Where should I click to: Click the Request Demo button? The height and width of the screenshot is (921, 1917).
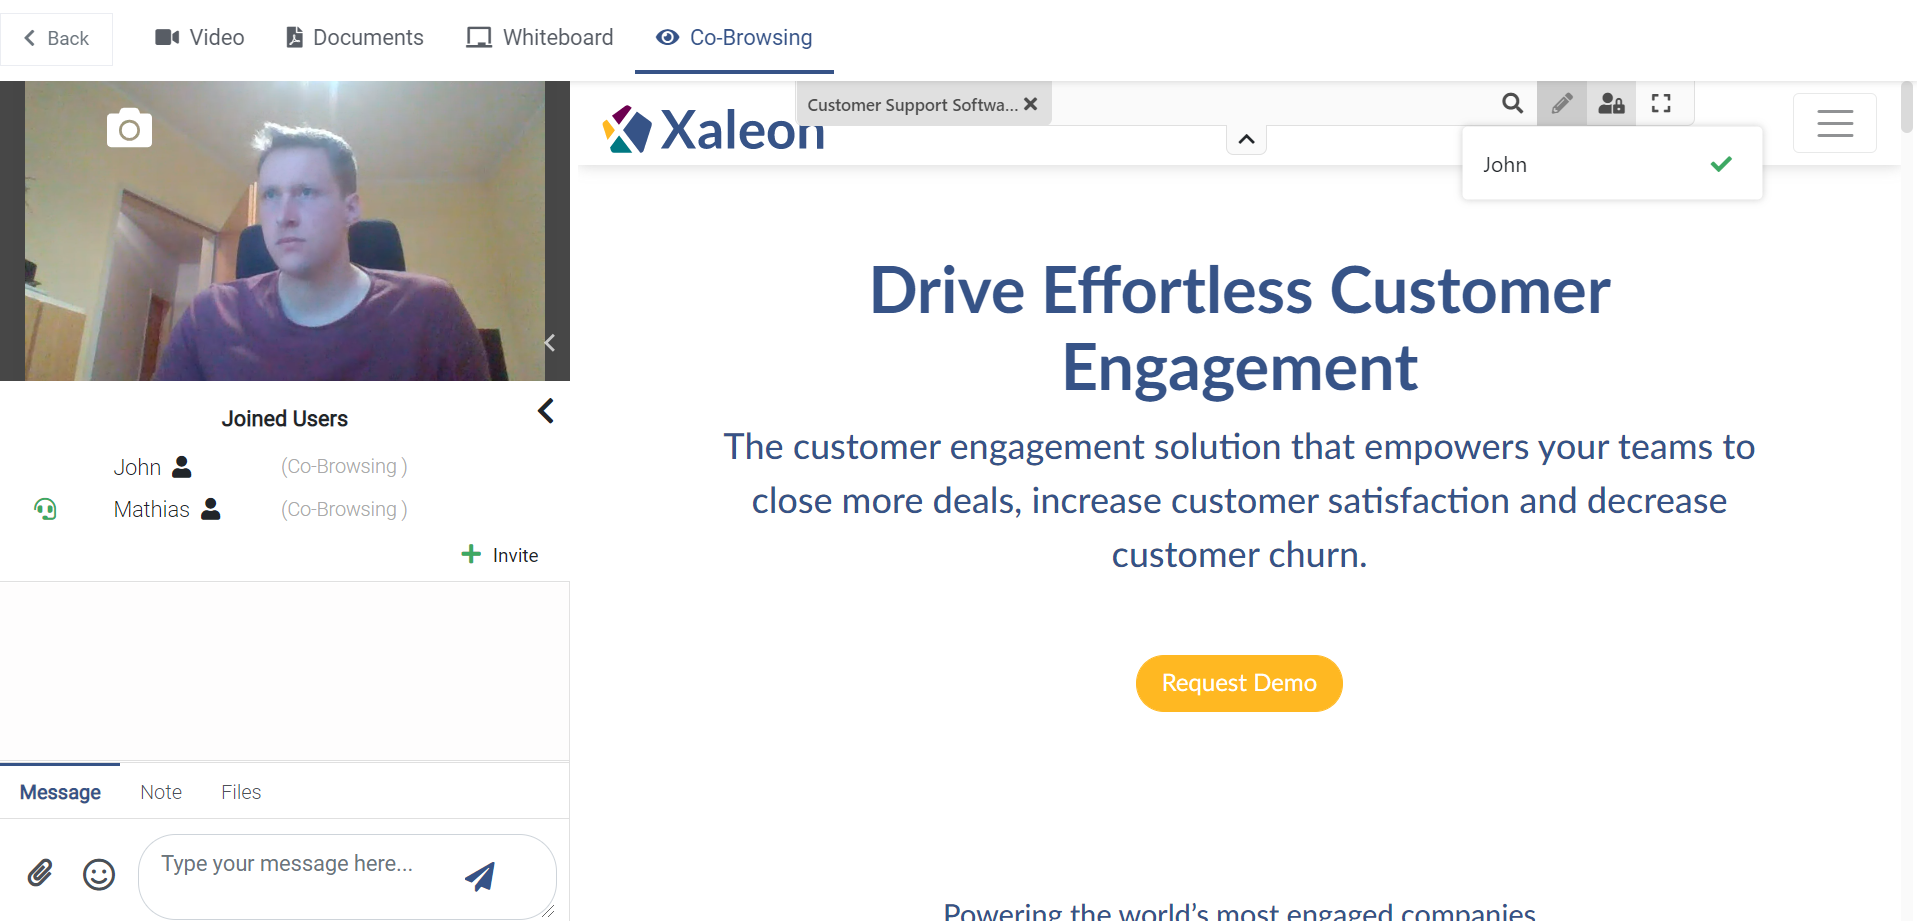click(1239, 683)
